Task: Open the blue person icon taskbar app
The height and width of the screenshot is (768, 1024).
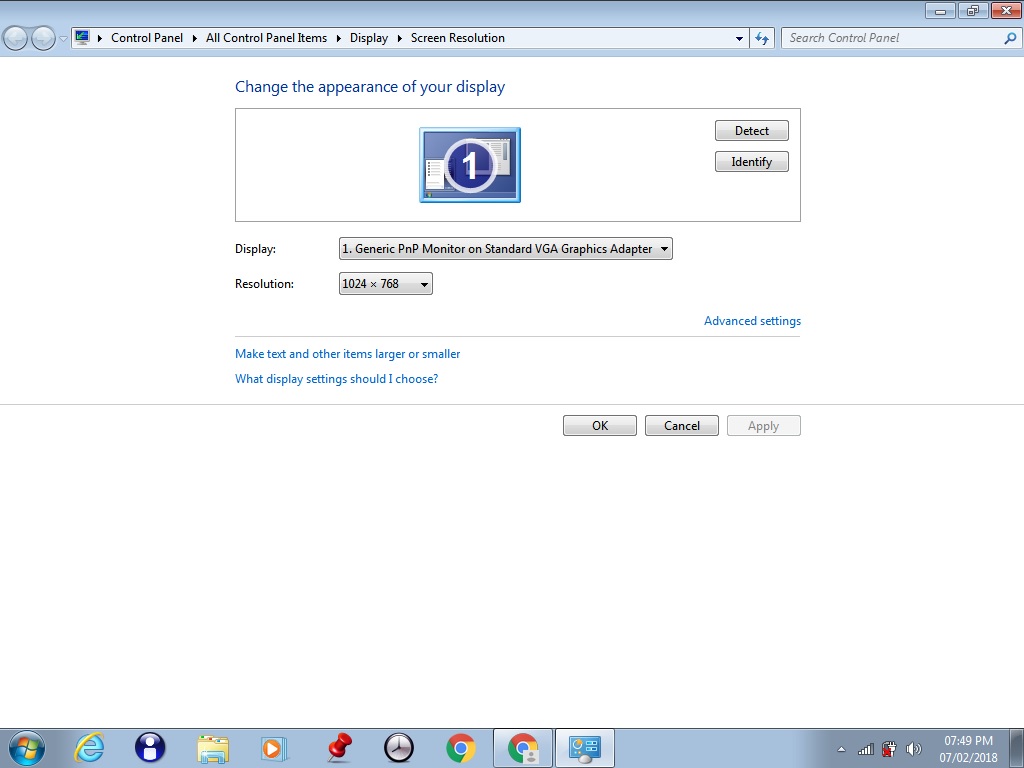Action: (x=150, y=748)
